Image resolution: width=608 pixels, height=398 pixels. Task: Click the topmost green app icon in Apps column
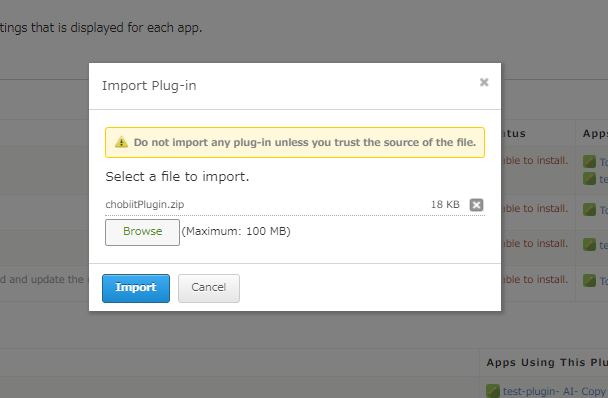[589, 161]
